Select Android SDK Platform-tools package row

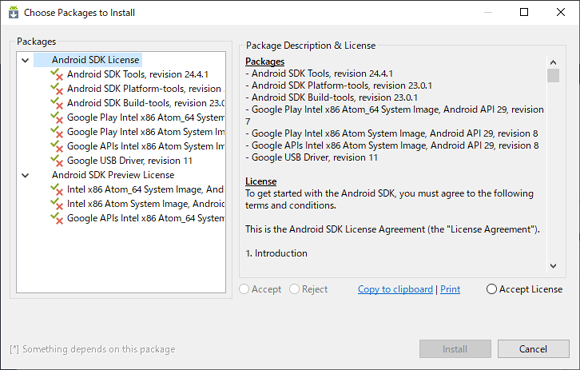(145, 89)
